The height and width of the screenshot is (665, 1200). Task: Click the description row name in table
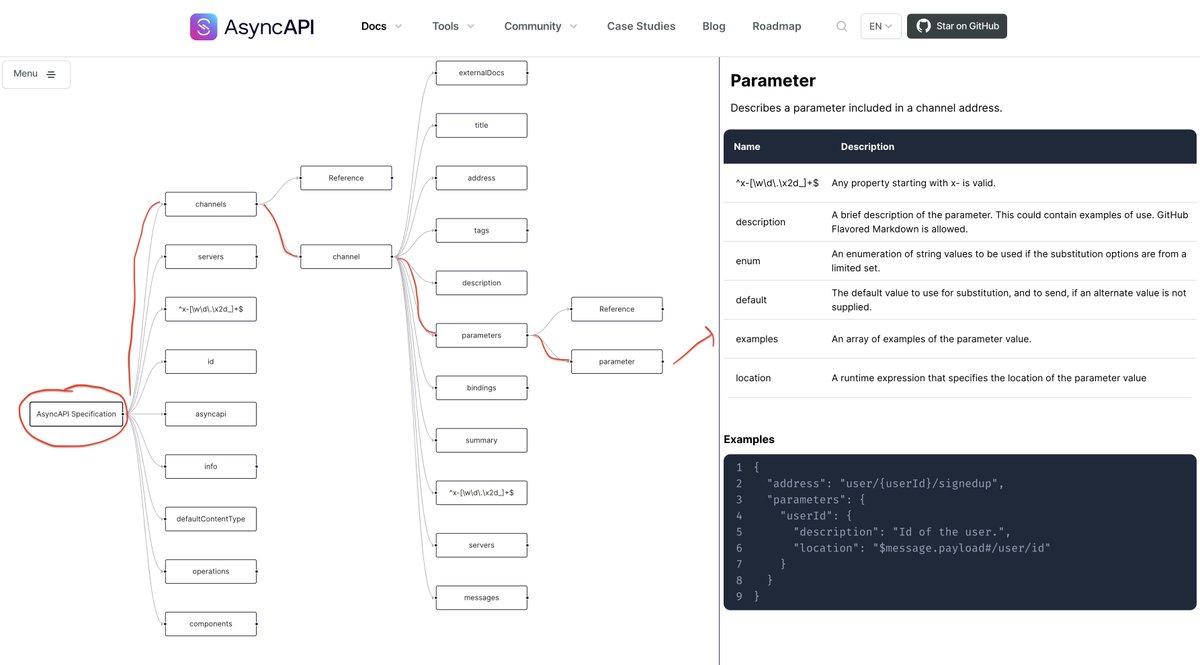760,222
